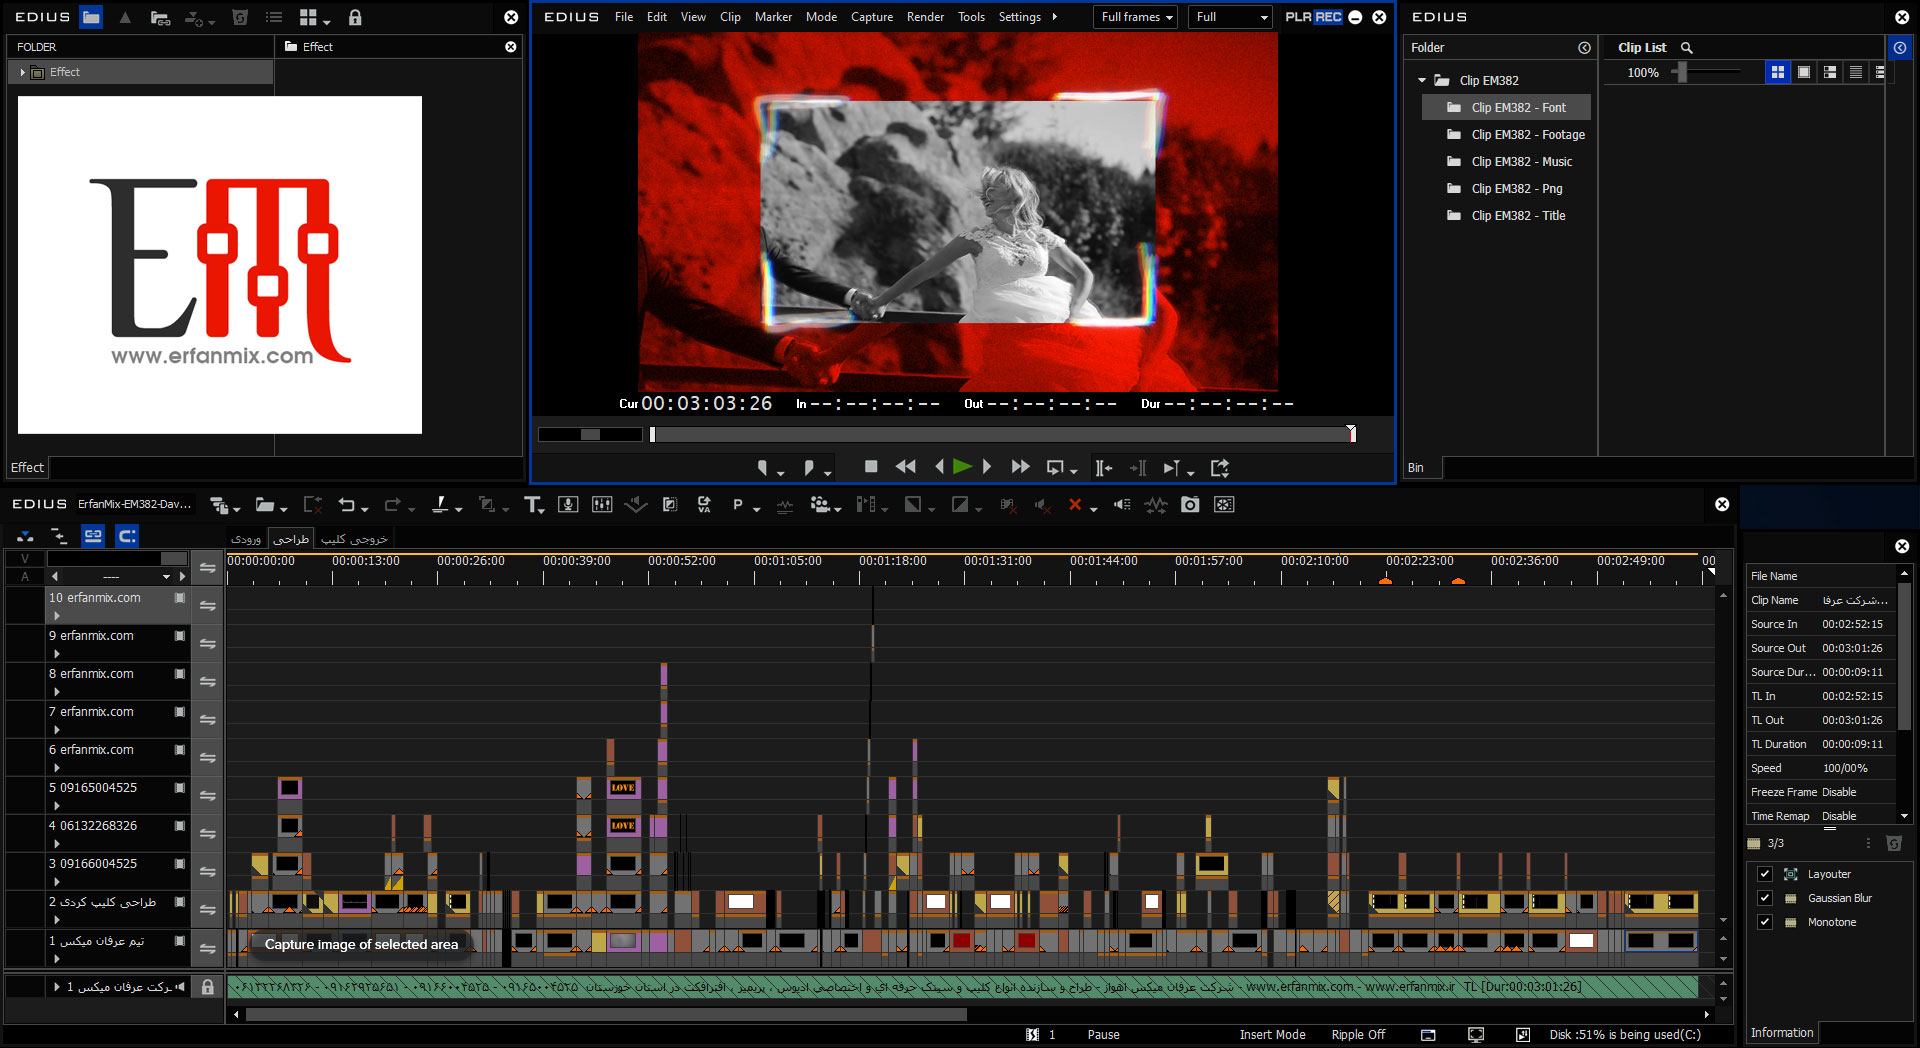
Task: Toggle the Layouter effect checkbox
Action: point(1765,874)
